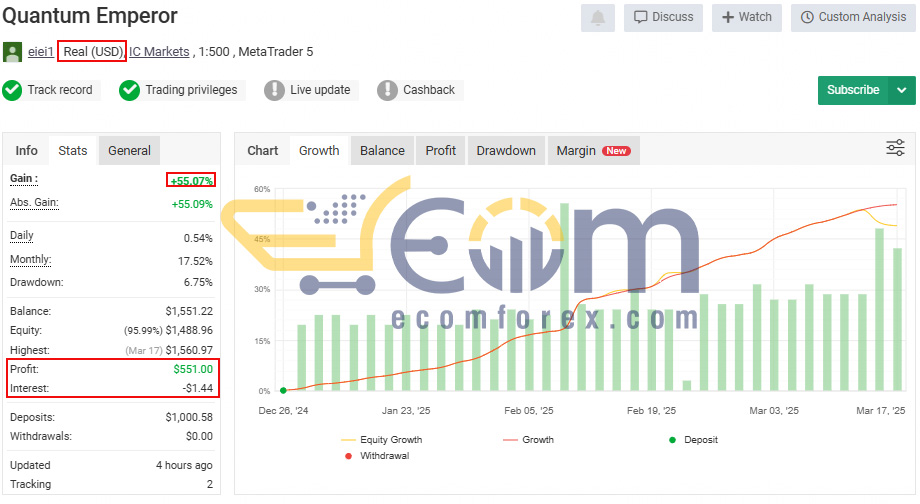Select the Margin chart tab

[593, 151]
